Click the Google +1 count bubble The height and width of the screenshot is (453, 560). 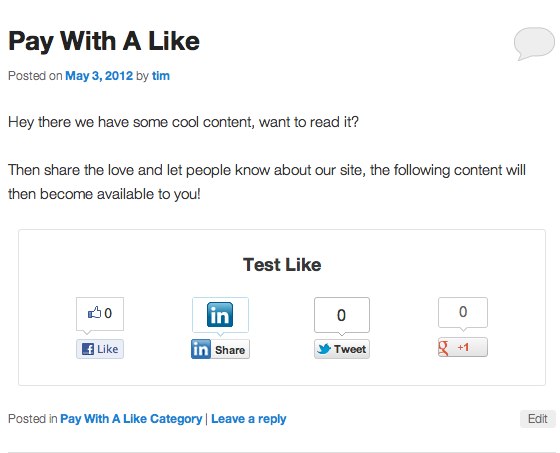462,312
